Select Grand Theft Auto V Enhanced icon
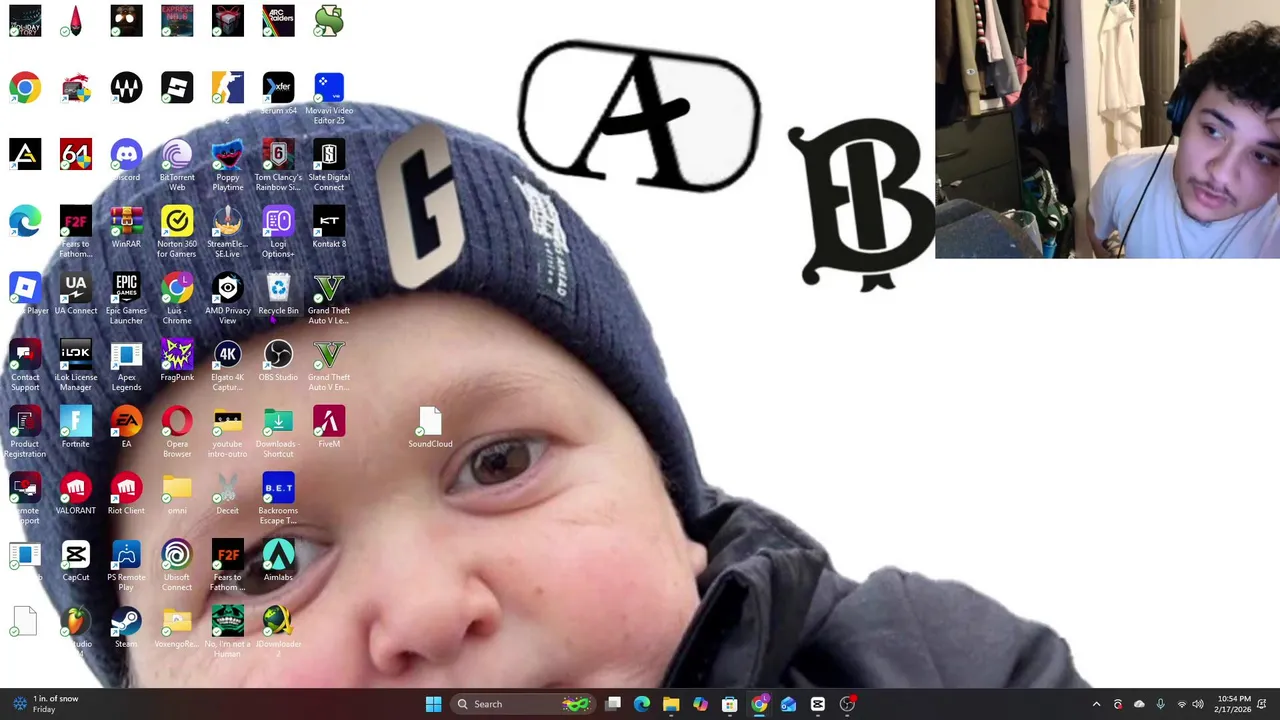 (x=329, y=366)
